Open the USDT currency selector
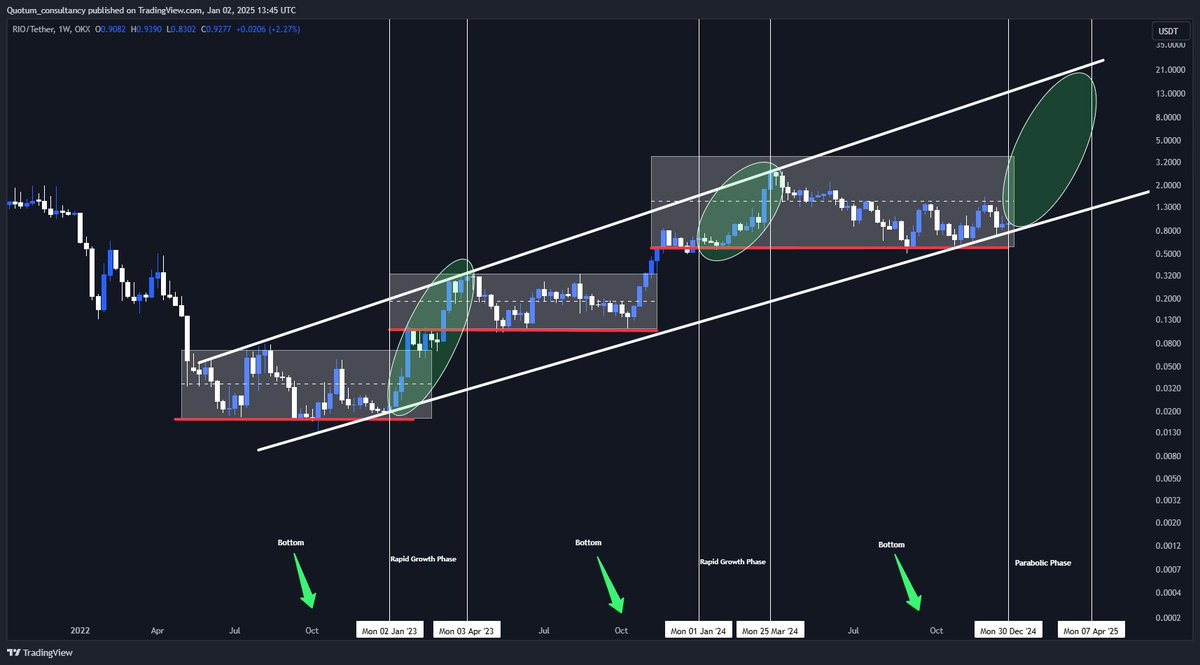The height and width of the screenshot is (665, 1200). [1169, 29]
